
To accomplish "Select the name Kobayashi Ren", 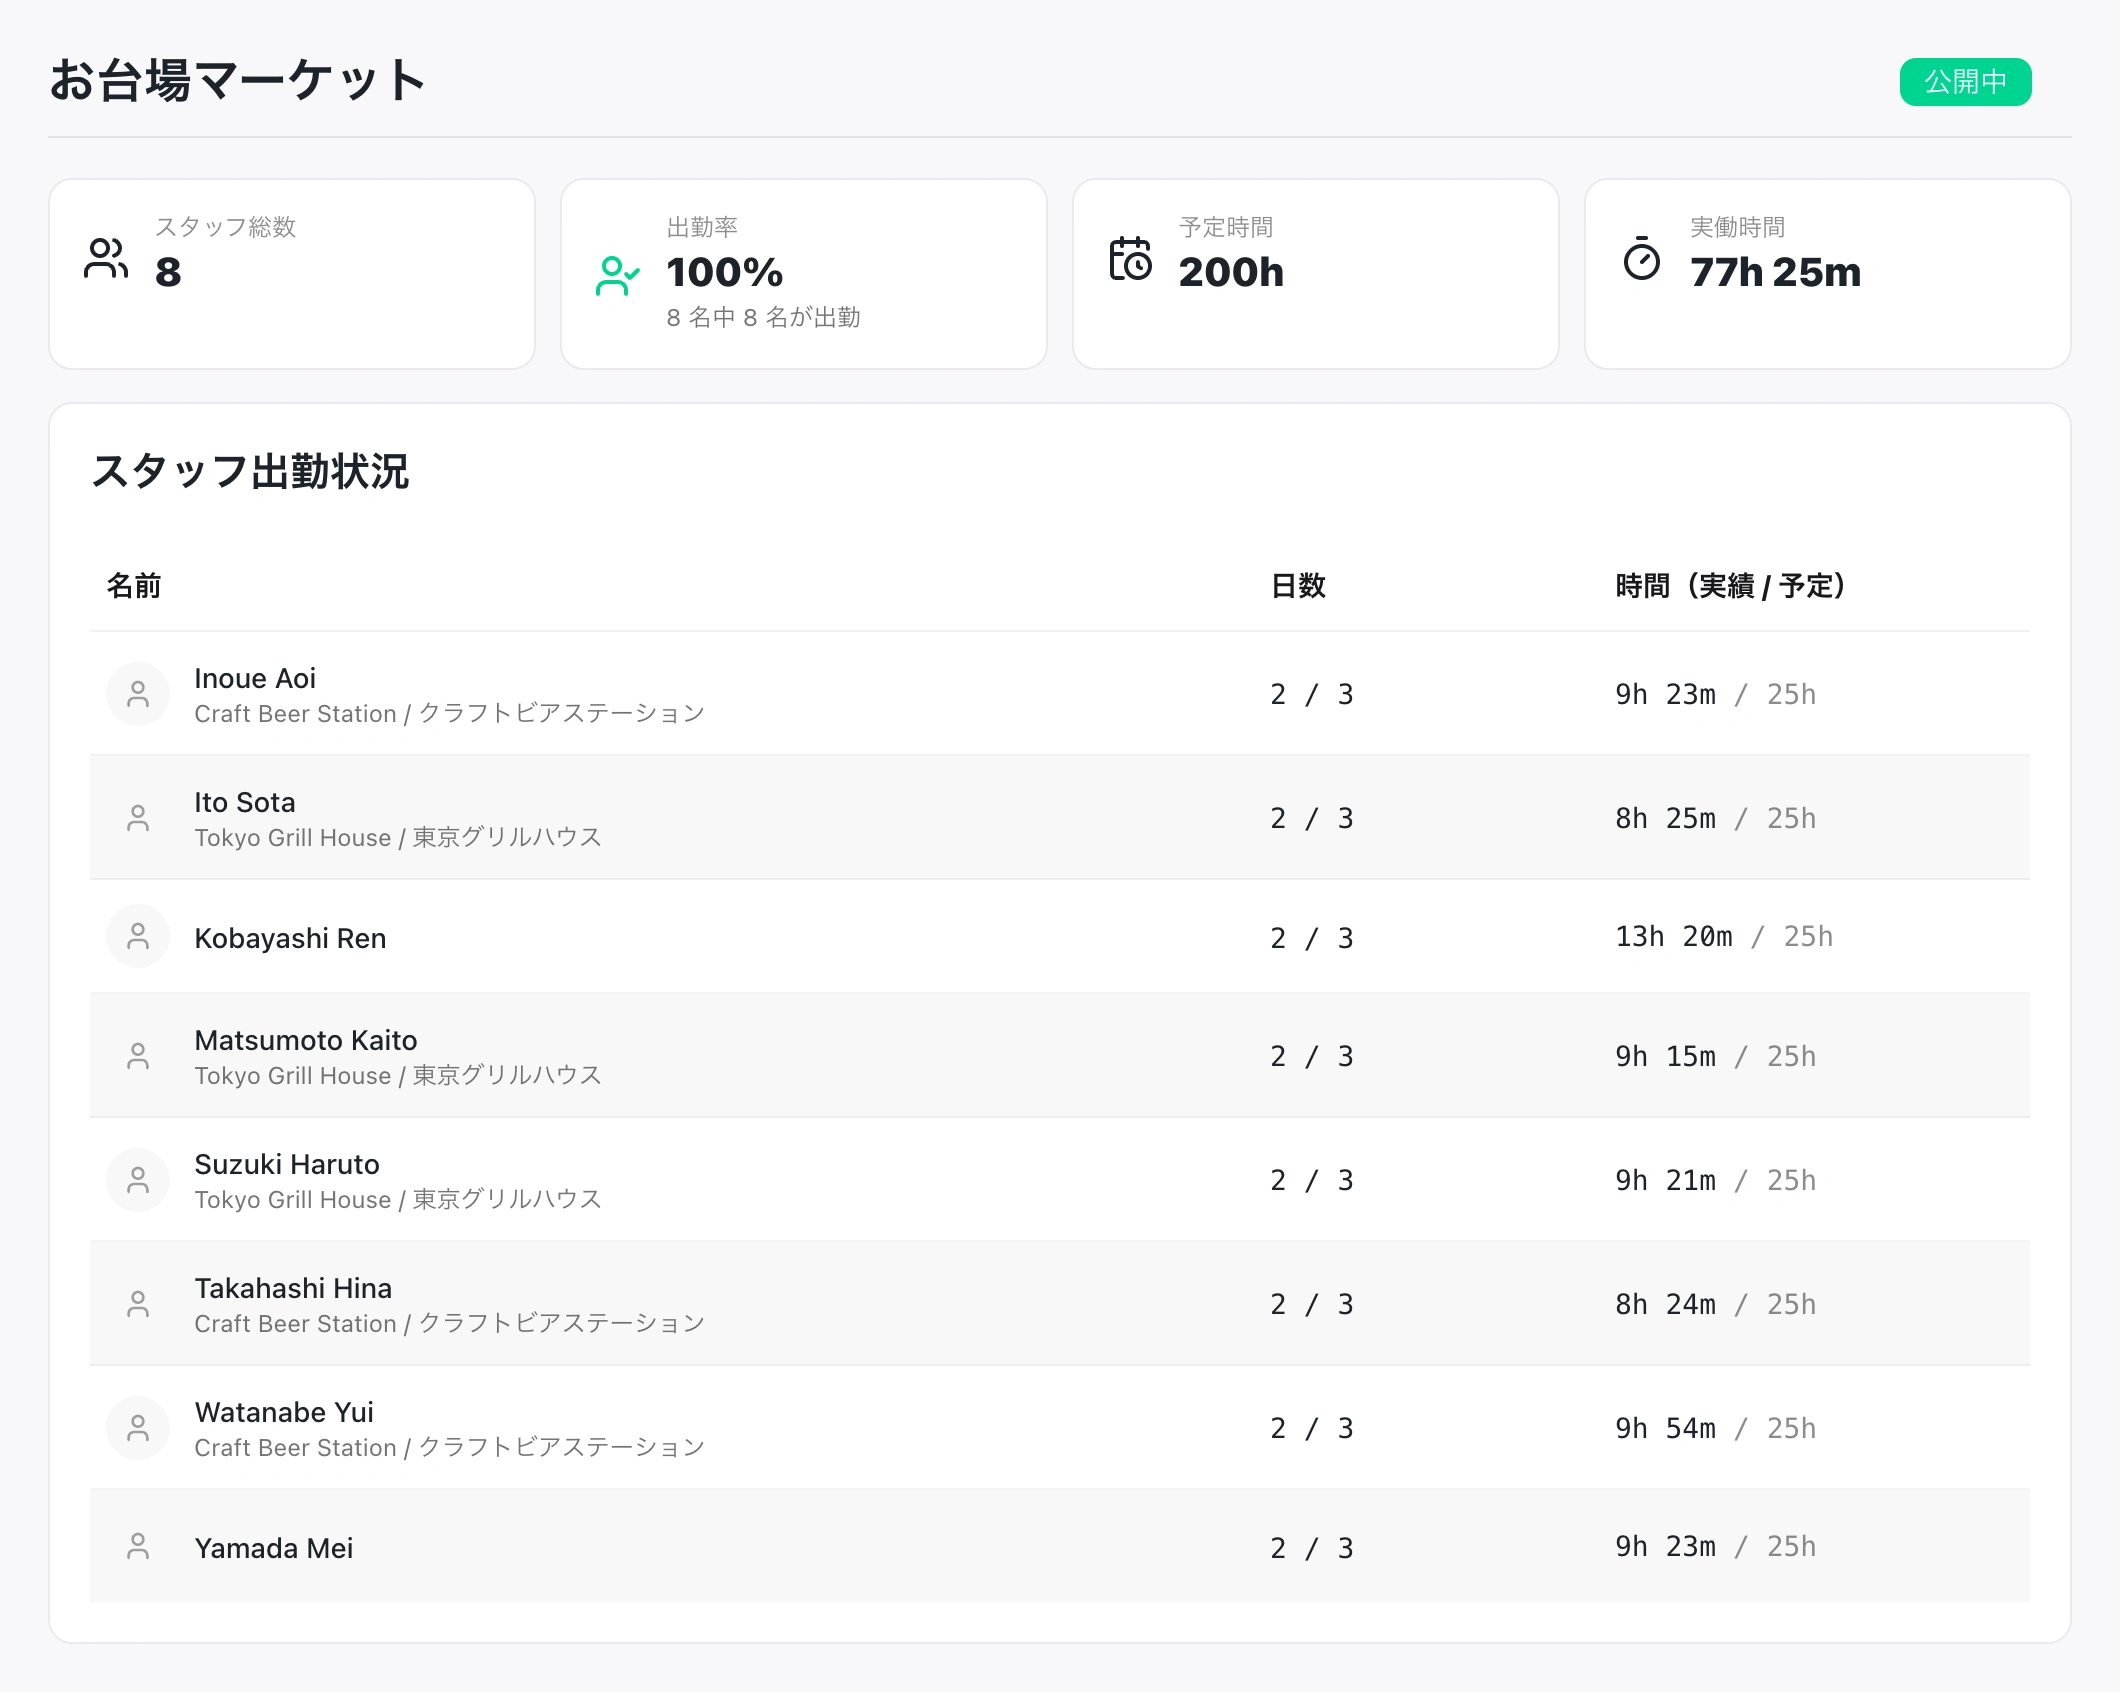I will [290, 938].
